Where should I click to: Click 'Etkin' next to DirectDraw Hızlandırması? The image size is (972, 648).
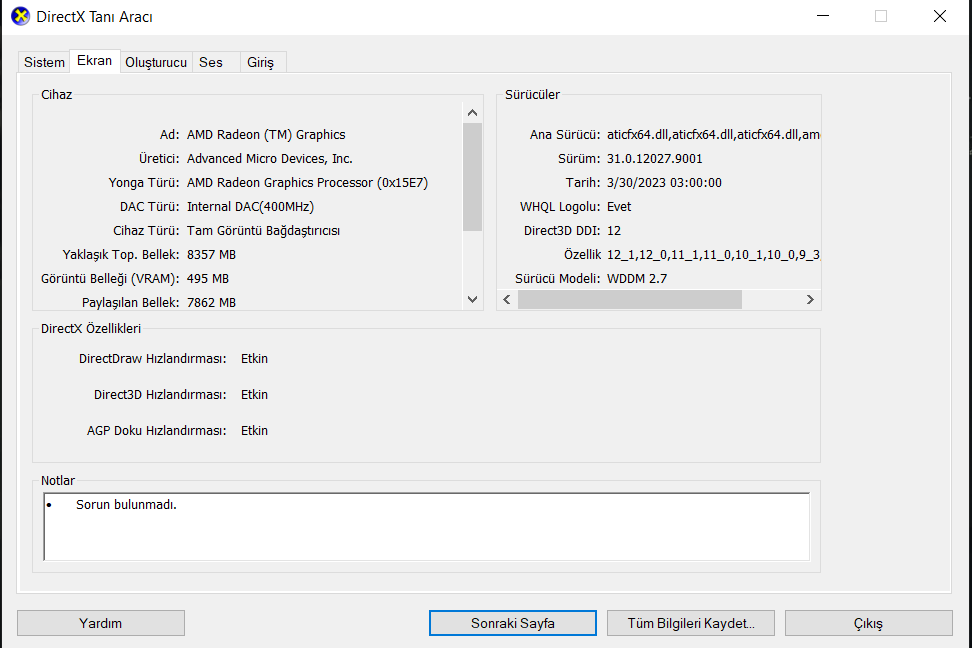pyautogui.click(x=254, y=358)
